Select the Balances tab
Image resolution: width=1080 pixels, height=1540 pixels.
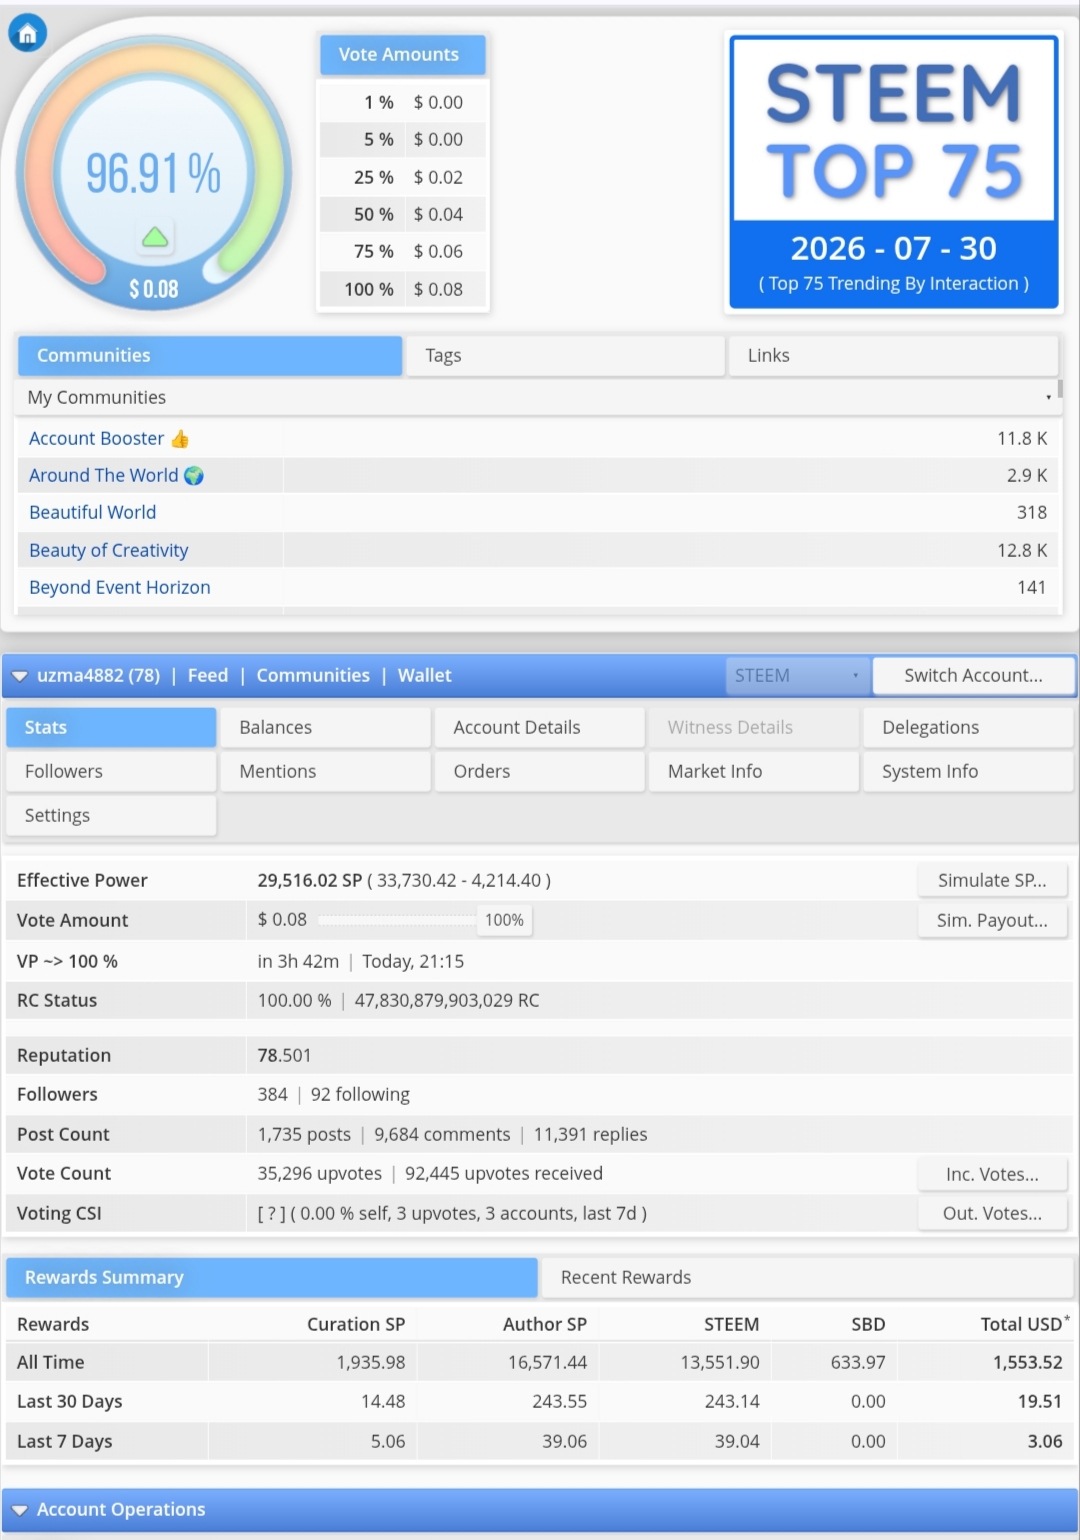(x=325, y=728)
